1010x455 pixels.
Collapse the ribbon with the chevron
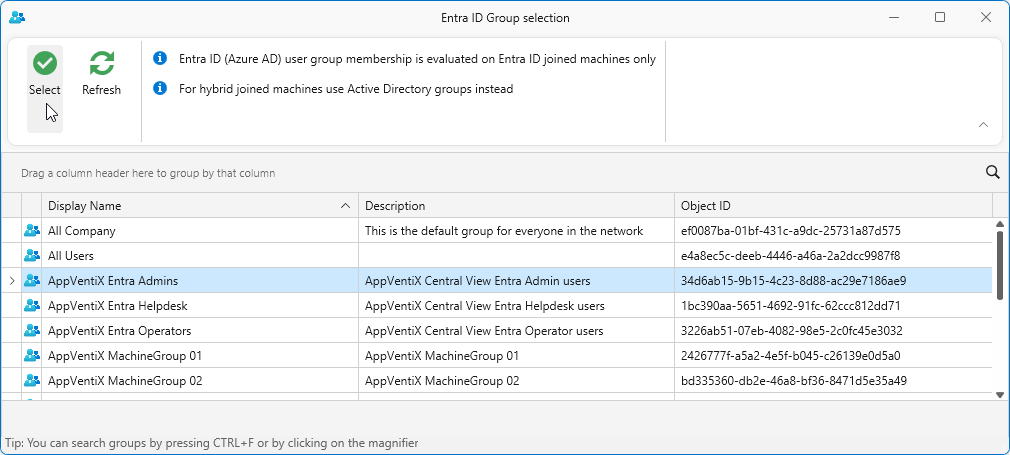[x=983, y=124]
